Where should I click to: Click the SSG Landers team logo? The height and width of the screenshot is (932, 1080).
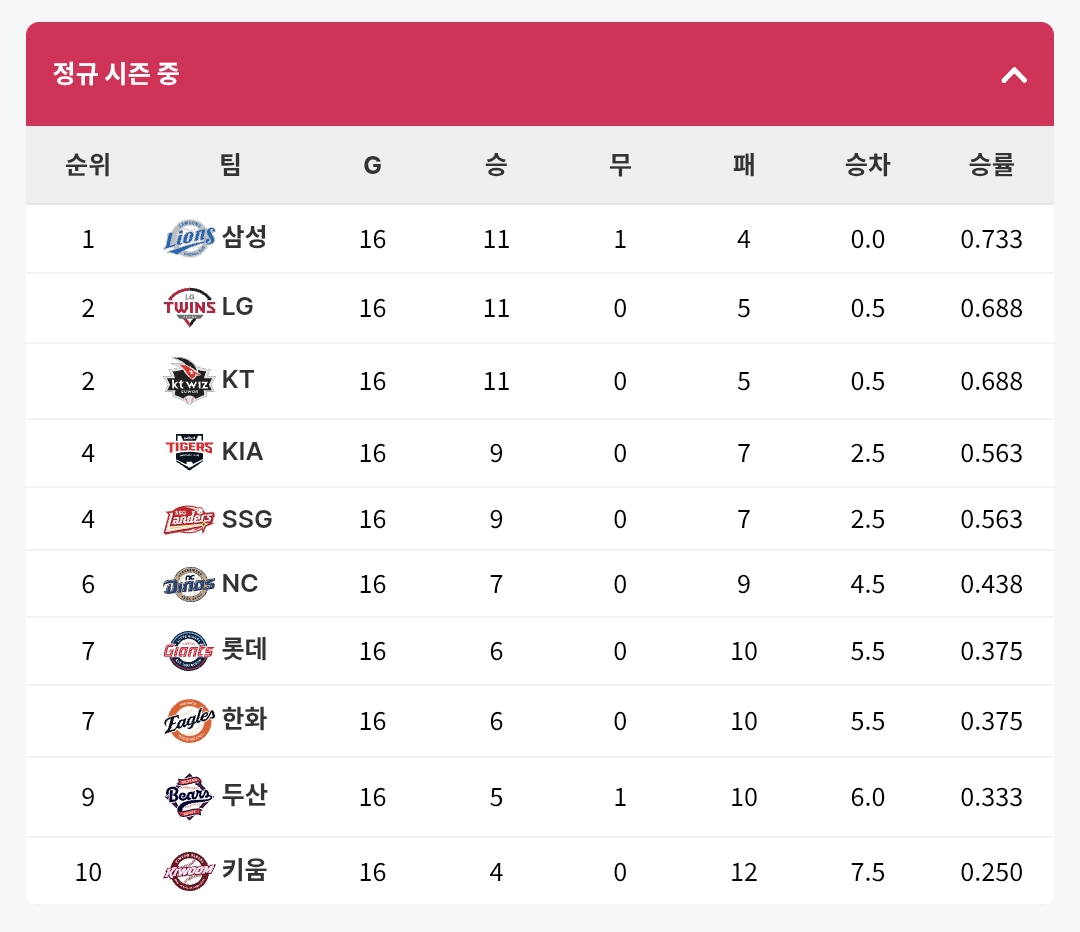click(x=189, y=519)
